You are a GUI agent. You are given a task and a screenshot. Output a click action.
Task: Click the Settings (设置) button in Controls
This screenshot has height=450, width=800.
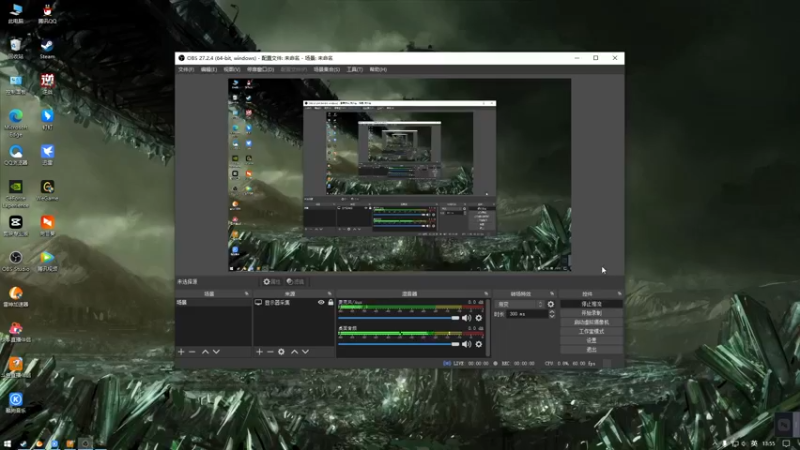pos(591,340)
